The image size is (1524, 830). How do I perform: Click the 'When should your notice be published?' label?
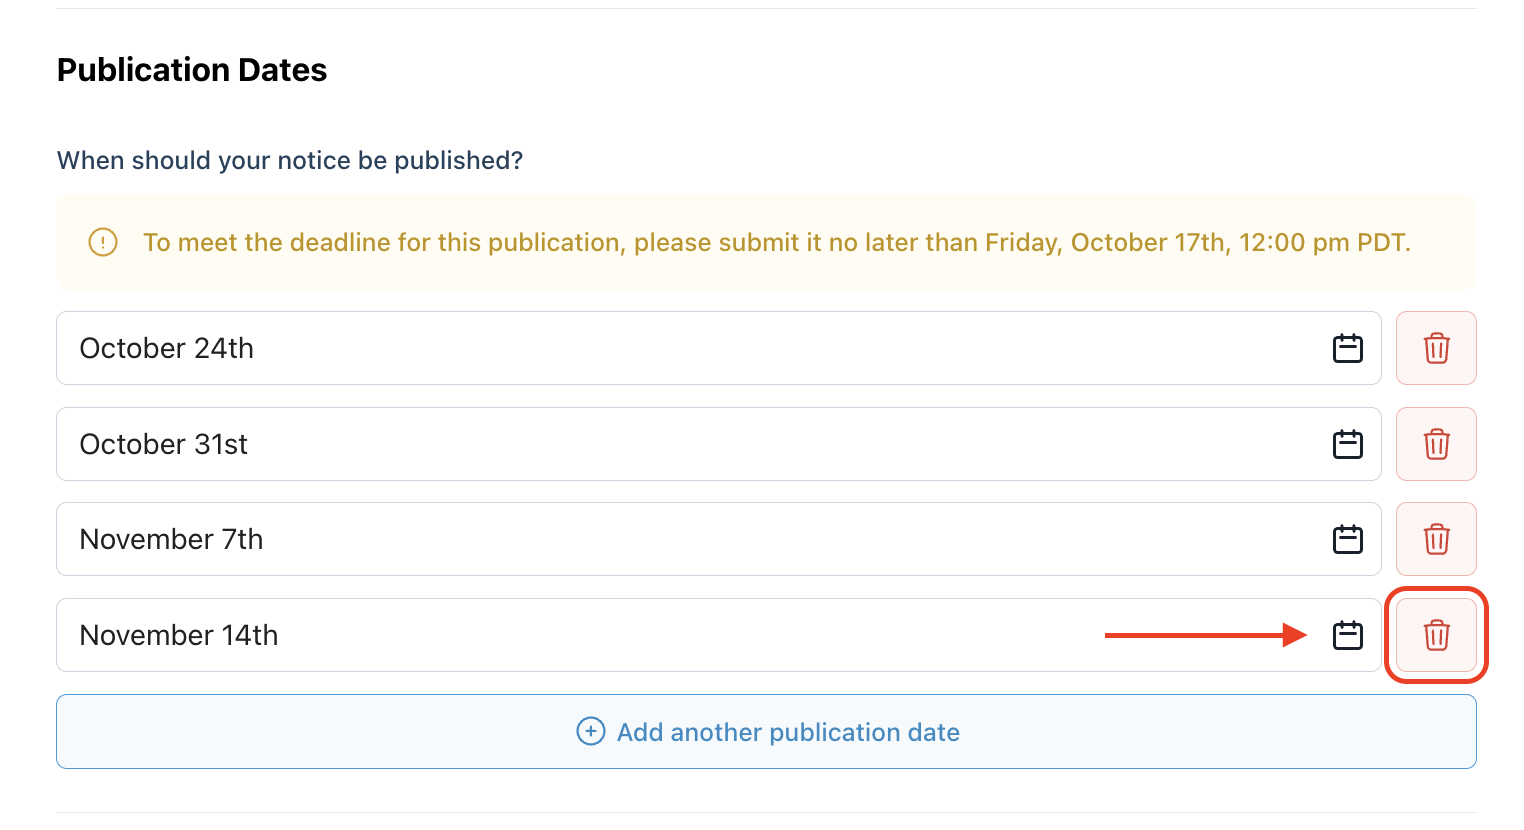pyautogui.click(x=290, y=160)
